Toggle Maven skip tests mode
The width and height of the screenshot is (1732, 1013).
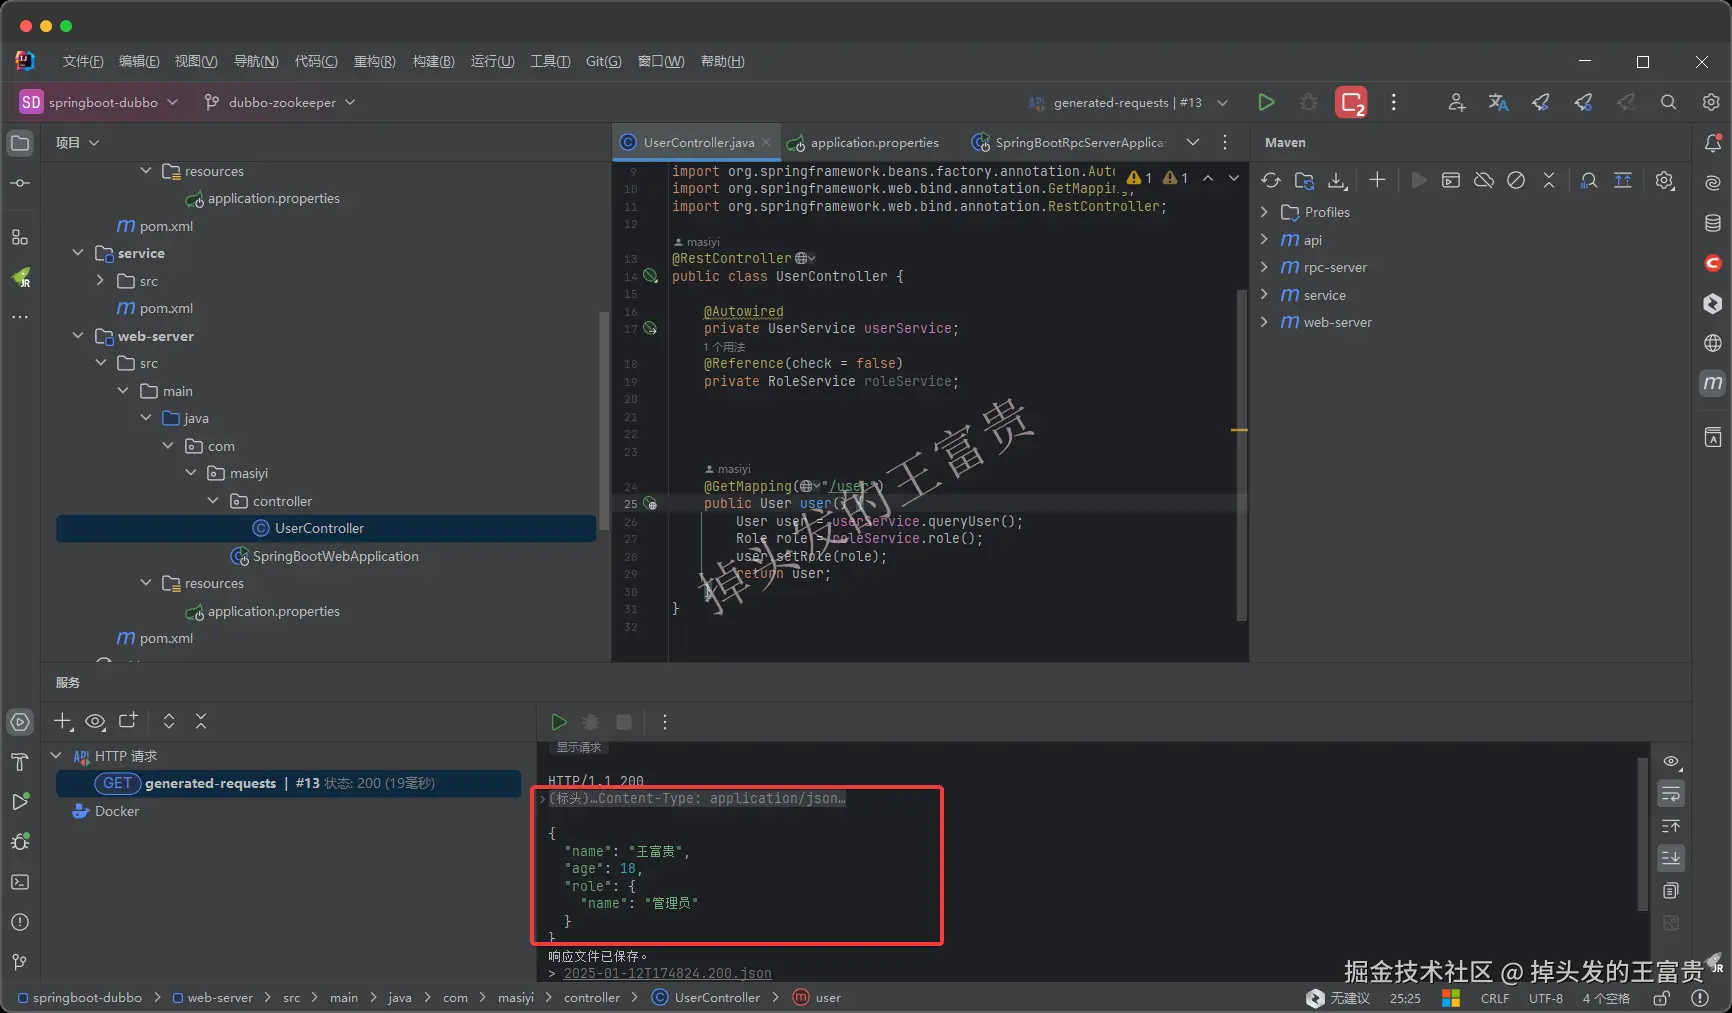[x=1516, y=180]
